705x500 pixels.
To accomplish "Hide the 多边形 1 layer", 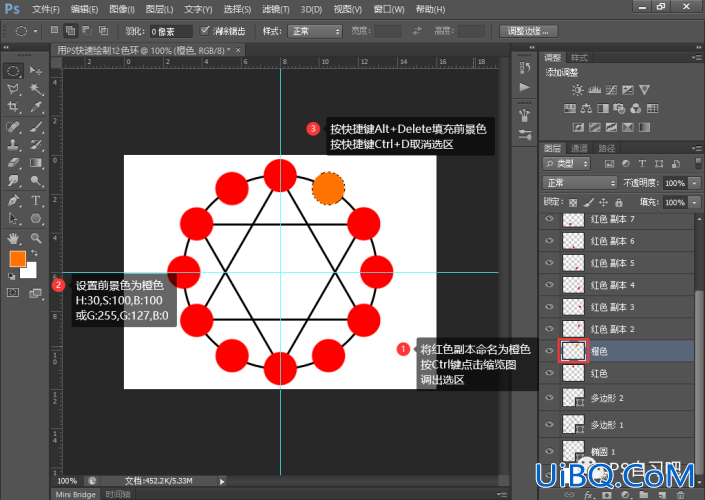I will click(x=549, y=424).
